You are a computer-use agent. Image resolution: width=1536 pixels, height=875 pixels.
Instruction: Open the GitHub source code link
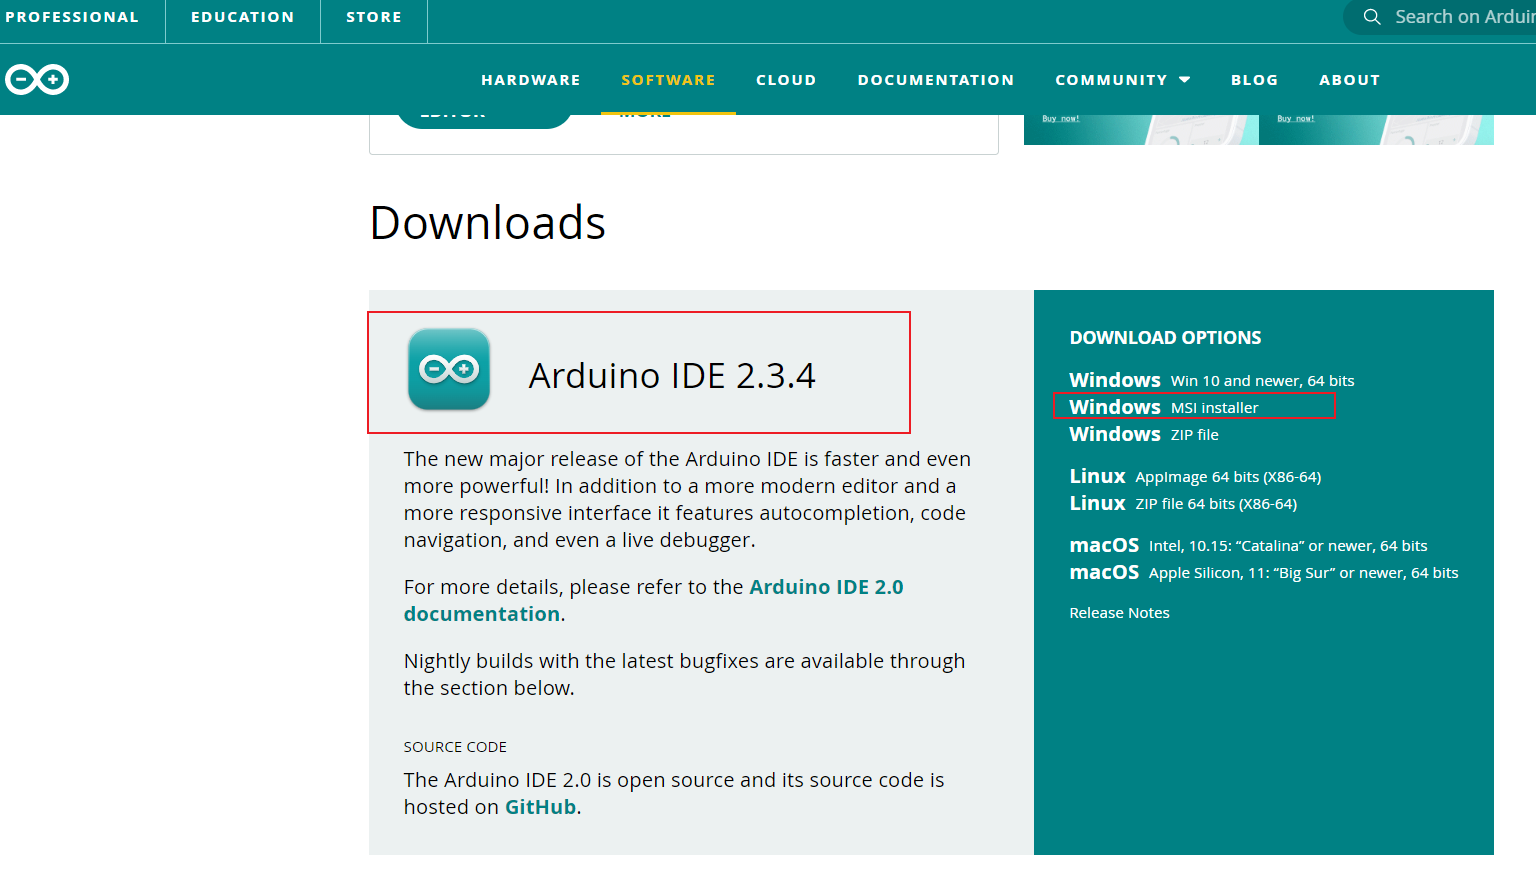[541, 807]
